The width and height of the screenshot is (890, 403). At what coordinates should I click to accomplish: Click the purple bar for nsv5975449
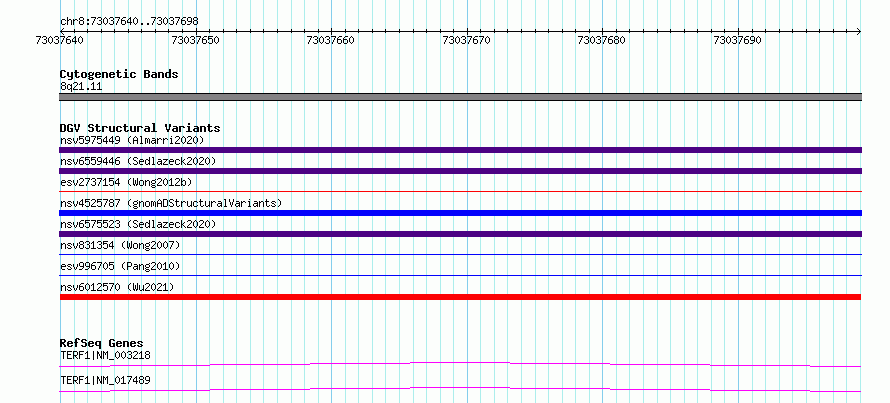click(x=460, y=150)
